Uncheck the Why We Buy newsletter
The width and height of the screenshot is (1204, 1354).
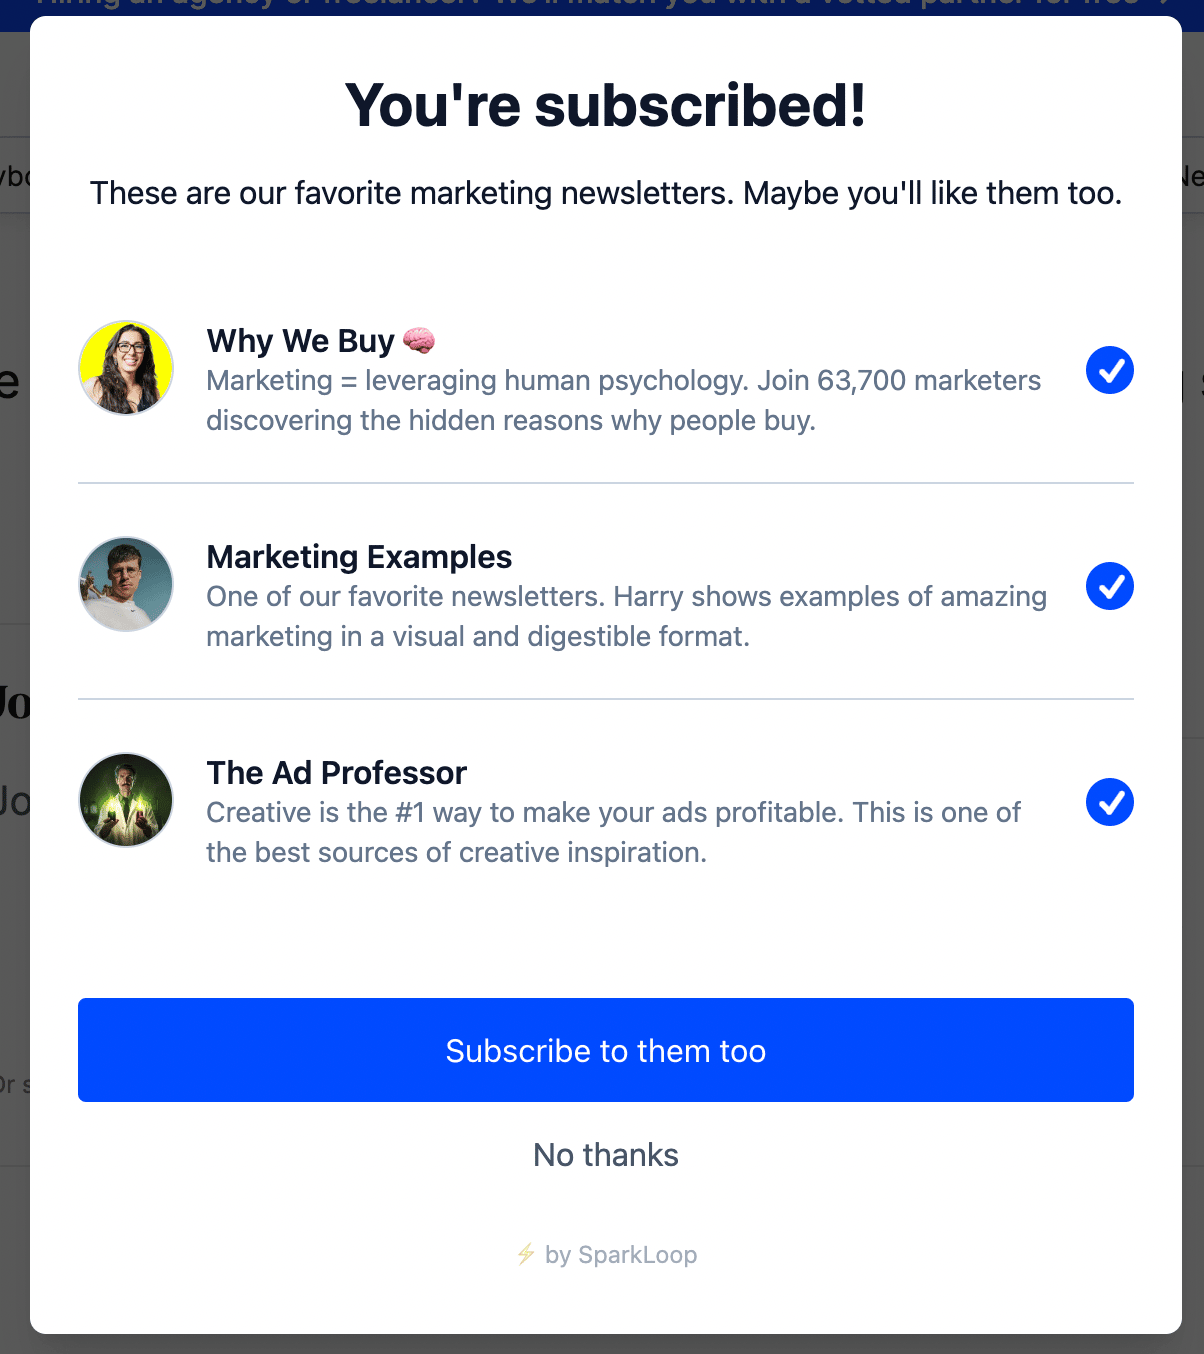1110,370
